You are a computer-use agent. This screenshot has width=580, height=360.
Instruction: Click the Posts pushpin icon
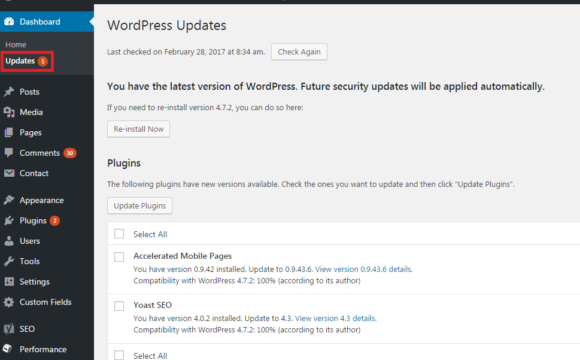click(9, 91)
